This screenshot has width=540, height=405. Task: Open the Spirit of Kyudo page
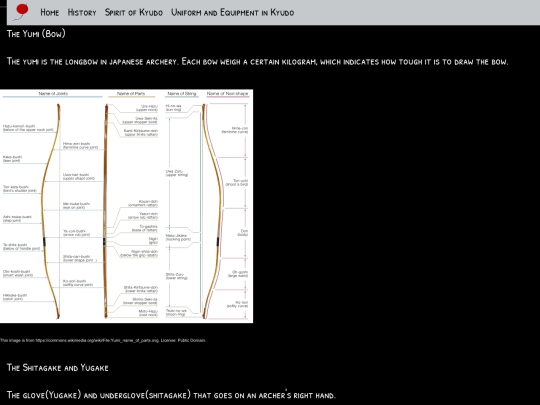(134, 13)
